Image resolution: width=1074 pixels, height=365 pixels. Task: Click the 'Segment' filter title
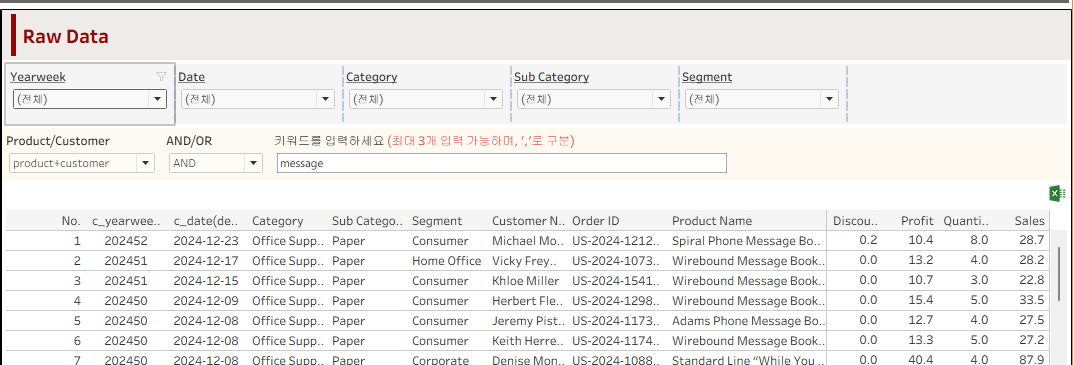707,77
